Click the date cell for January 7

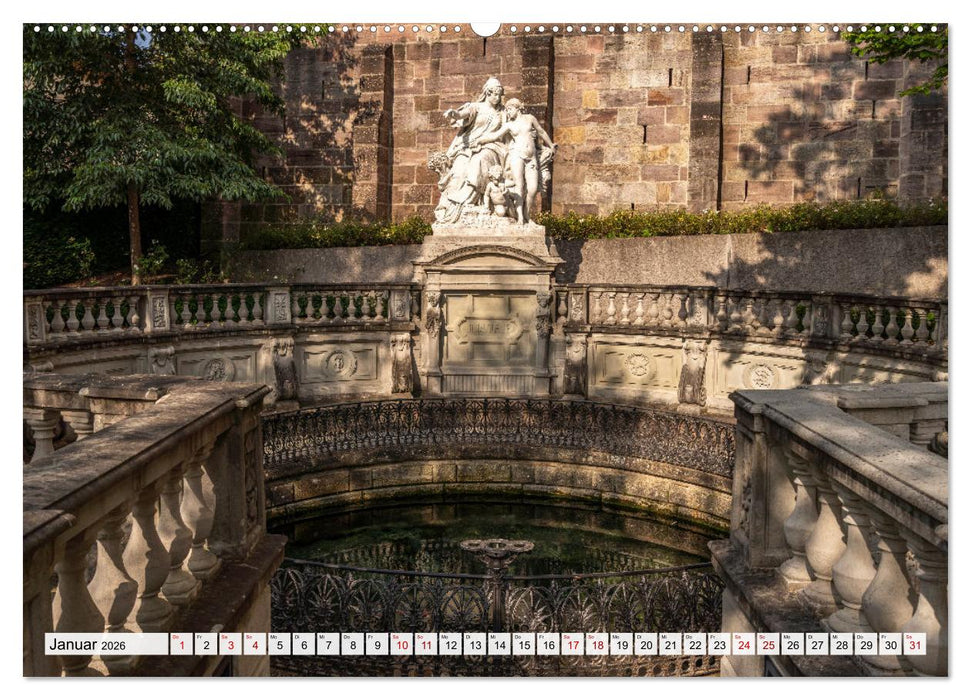coord(330,647)
